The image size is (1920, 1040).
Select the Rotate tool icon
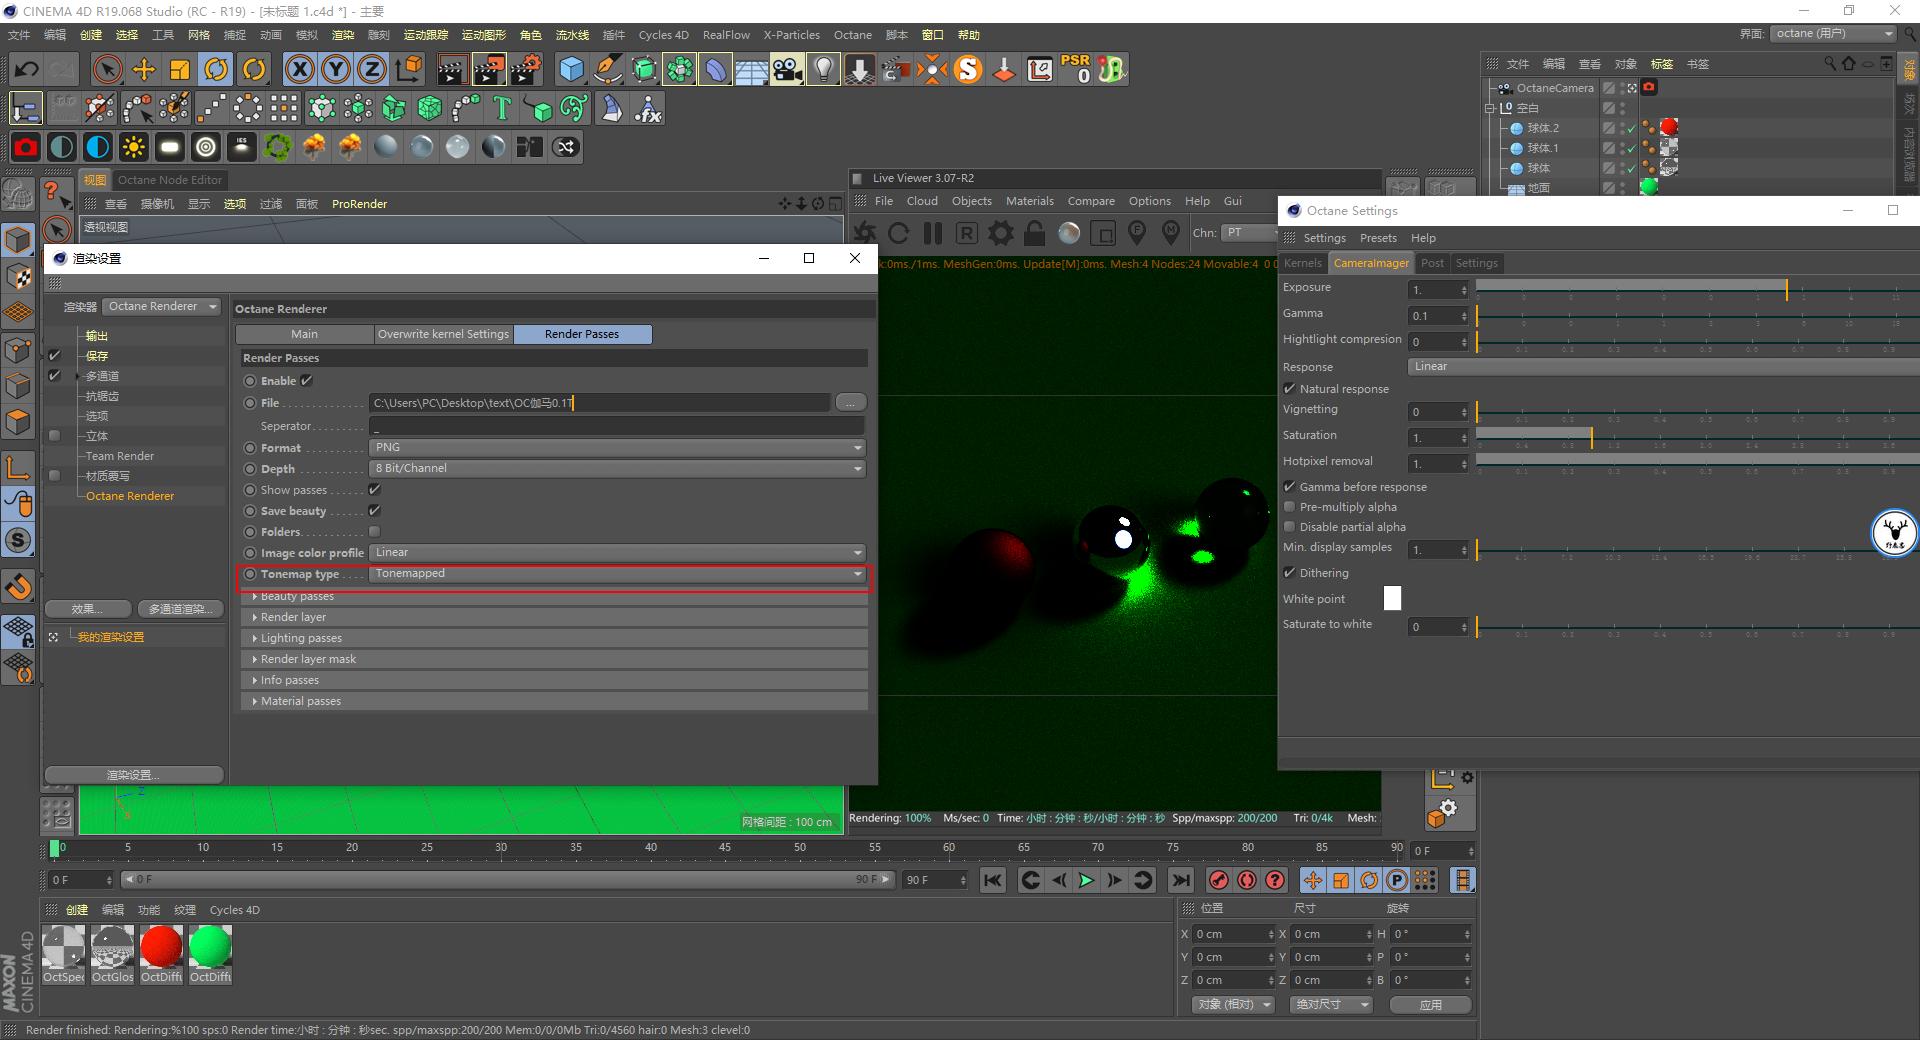click(x=216, y=69)
